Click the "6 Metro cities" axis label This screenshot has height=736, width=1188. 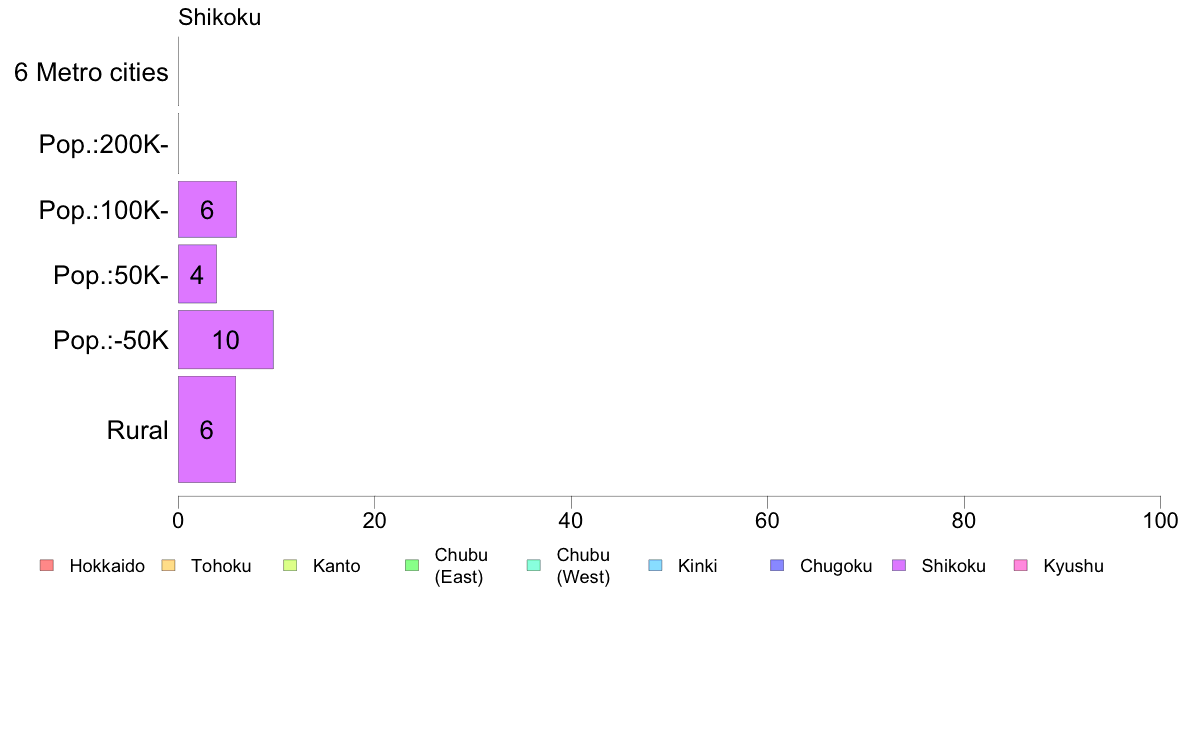tap(91, 73)
